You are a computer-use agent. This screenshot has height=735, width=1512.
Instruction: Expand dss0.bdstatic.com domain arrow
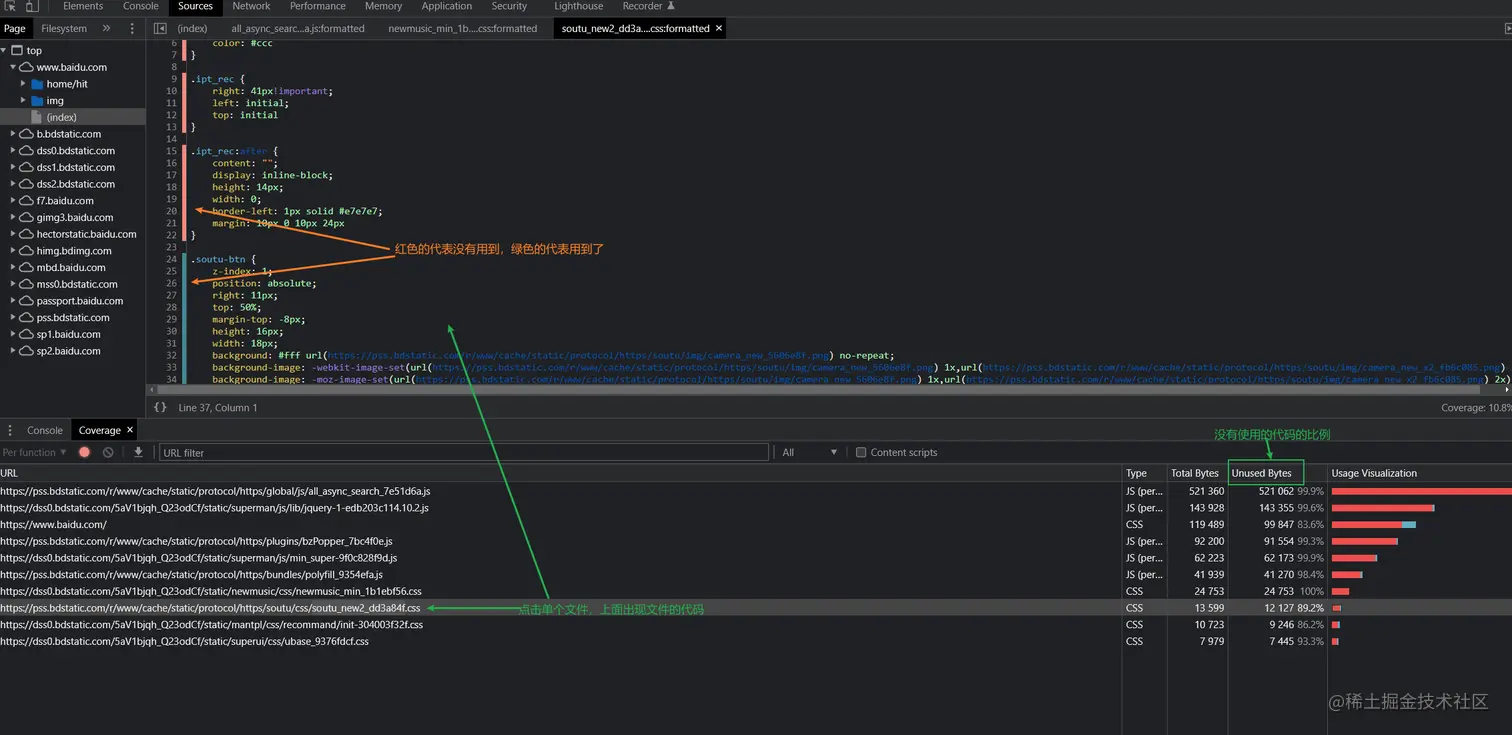coord(13,151)
